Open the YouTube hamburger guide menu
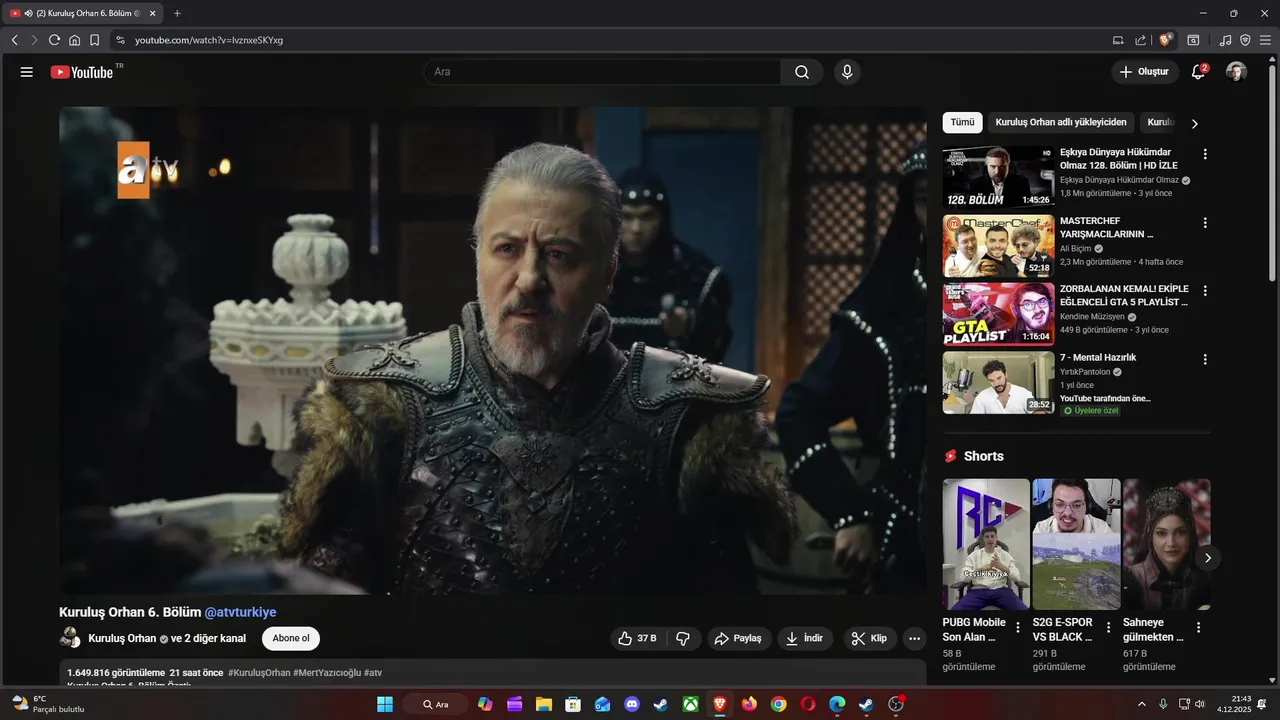The image size is (1280, 720). click(x=27, y=72)
